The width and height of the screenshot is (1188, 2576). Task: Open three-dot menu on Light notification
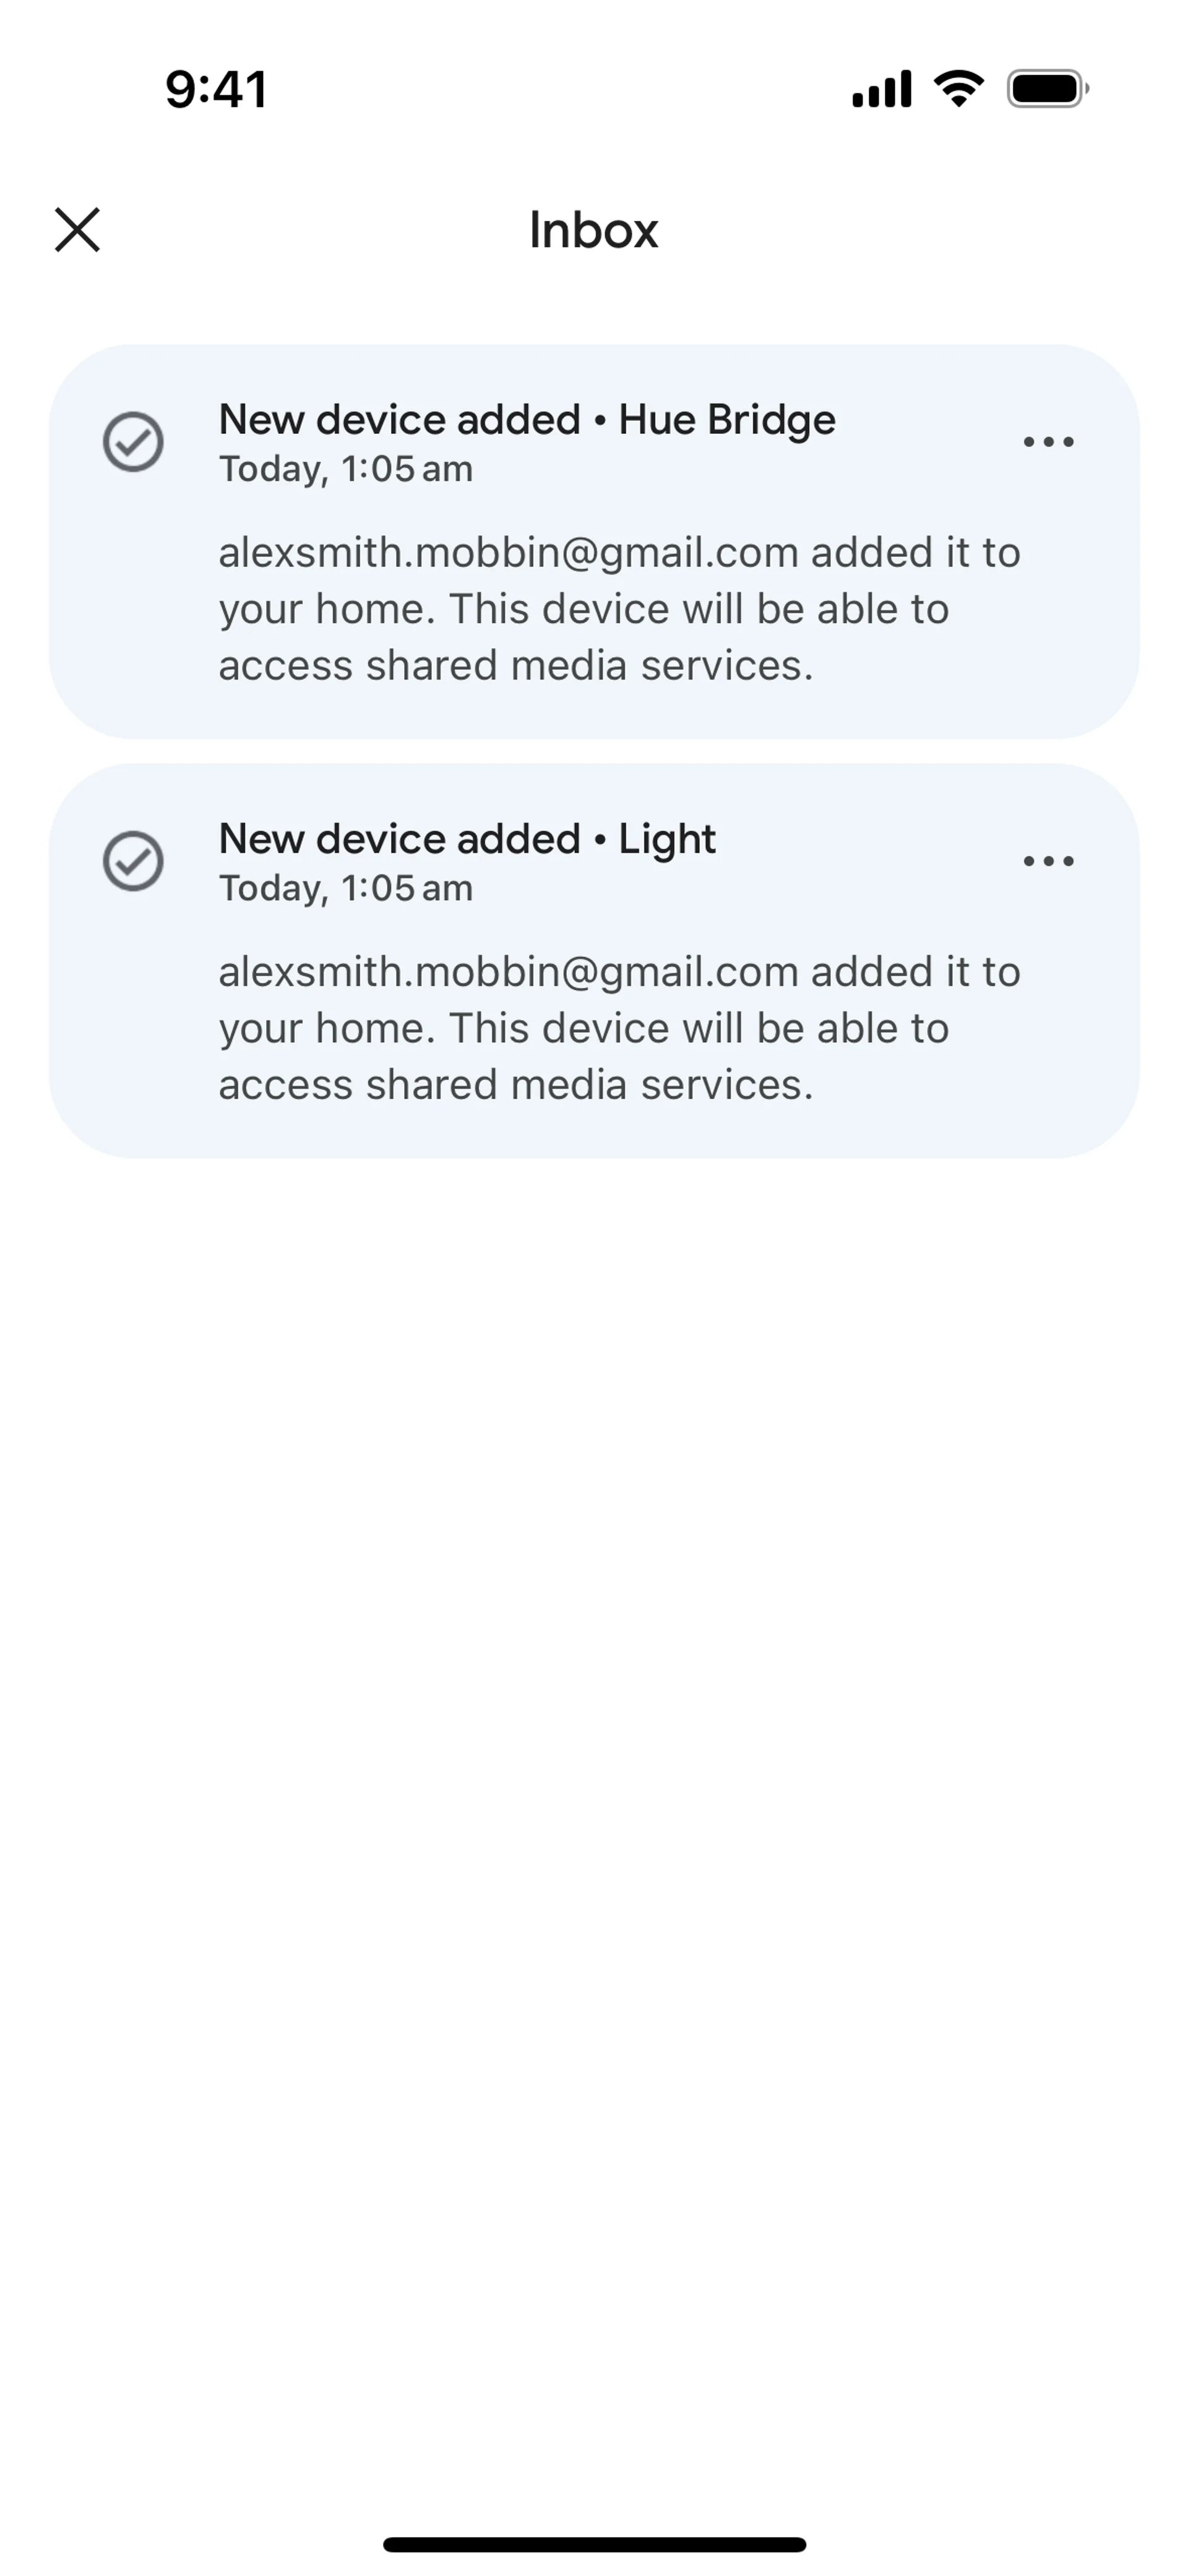[x=1048, y=860]
